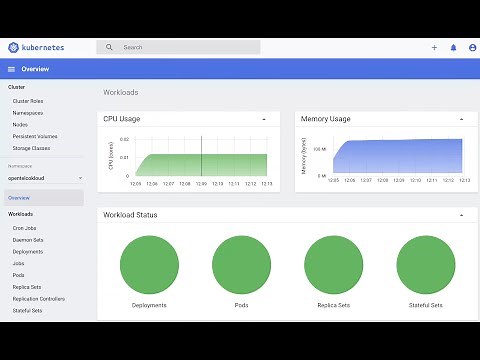Click the Workloads page heading

coord(121,92)
